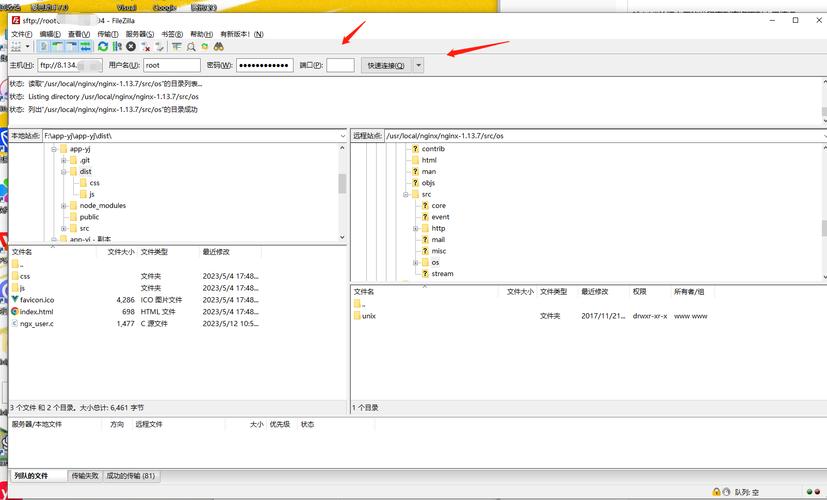This screenshot has height=500, width=827.
Task: Collapse the app-yj folder in local tree
Action: 54,149
